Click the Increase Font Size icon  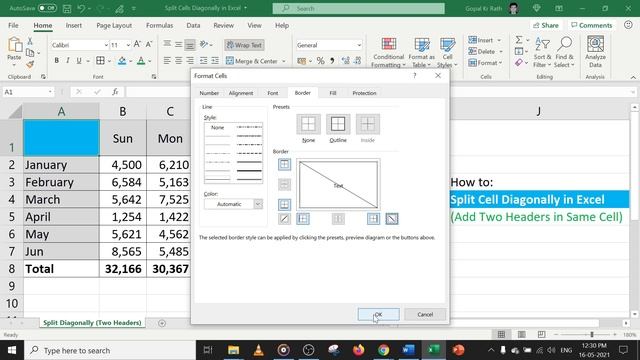(138, 44)
